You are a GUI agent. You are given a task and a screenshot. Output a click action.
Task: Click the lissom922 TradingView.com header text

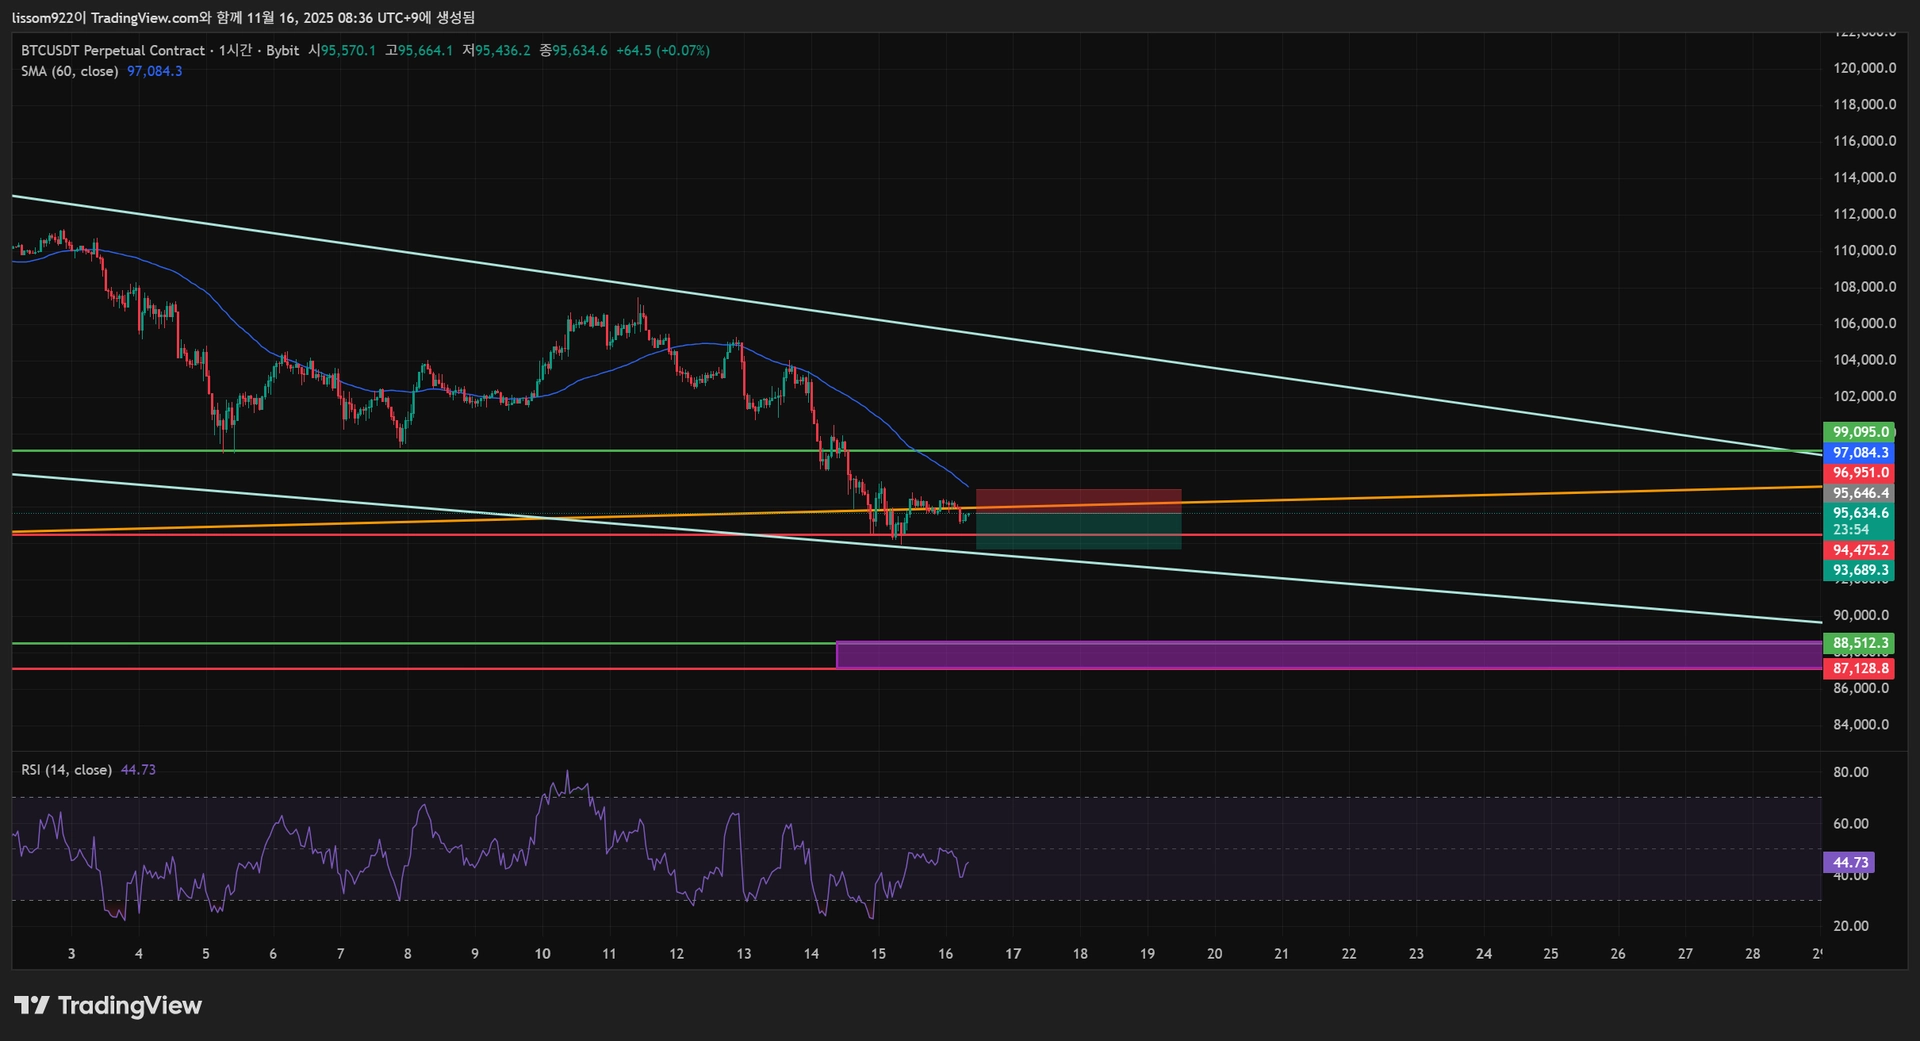point(243,18)
